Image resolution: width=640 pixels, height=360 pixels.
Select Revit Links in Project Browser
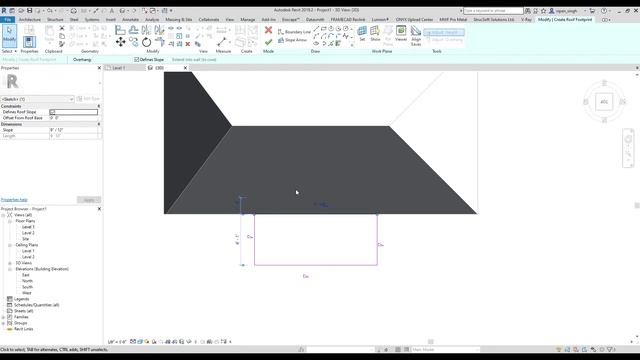[23, 329]
